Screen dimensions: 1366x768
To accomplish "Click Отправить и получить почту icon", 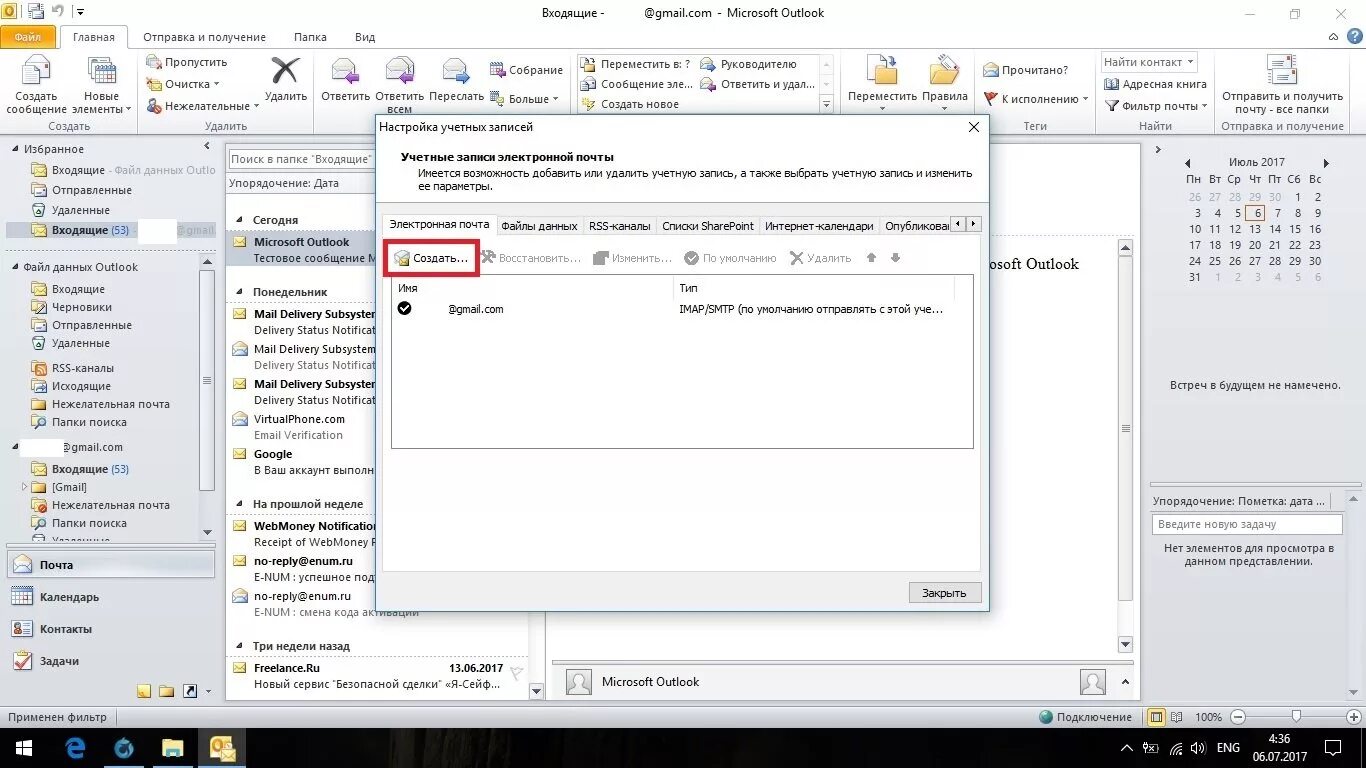I will click(x=1282, y=84).
